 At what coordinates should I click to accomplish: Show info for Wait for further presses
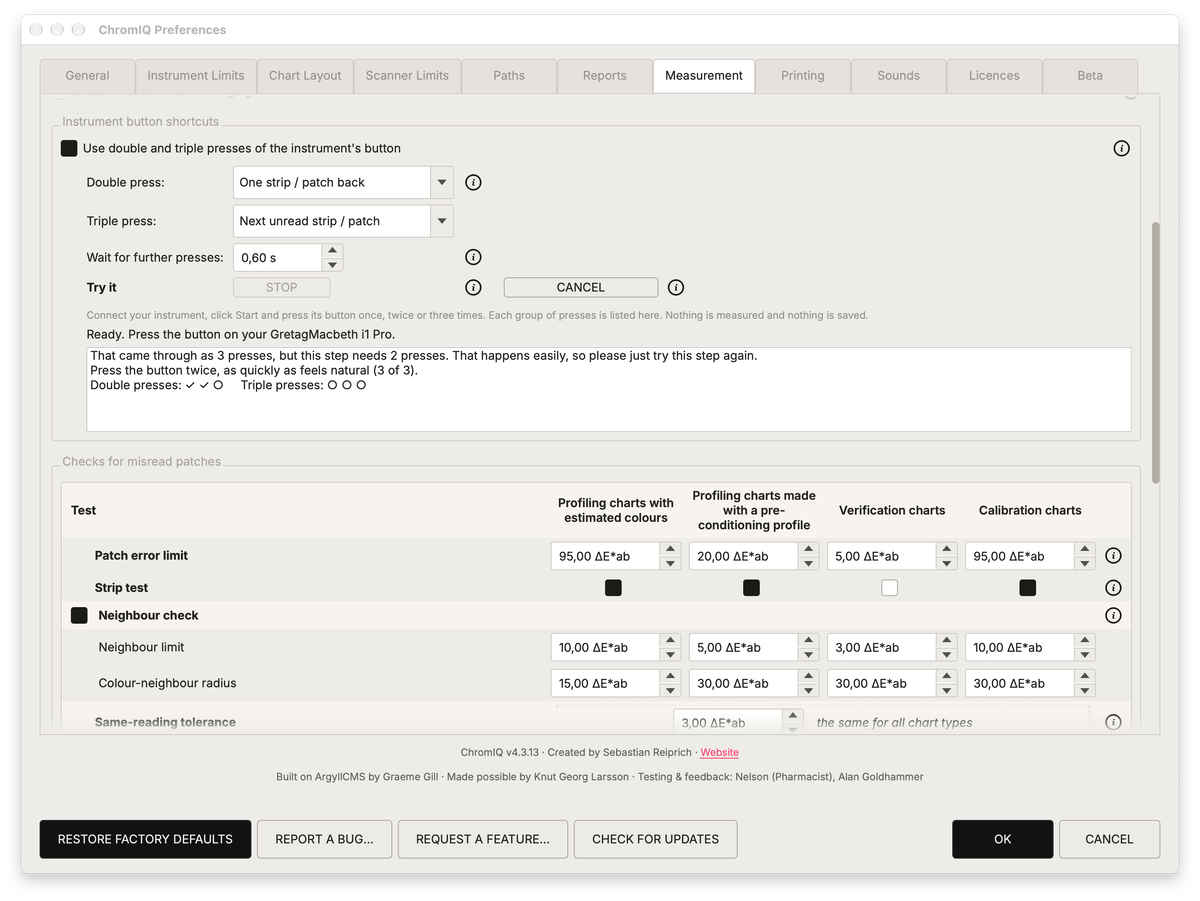(x=474, y=258)
